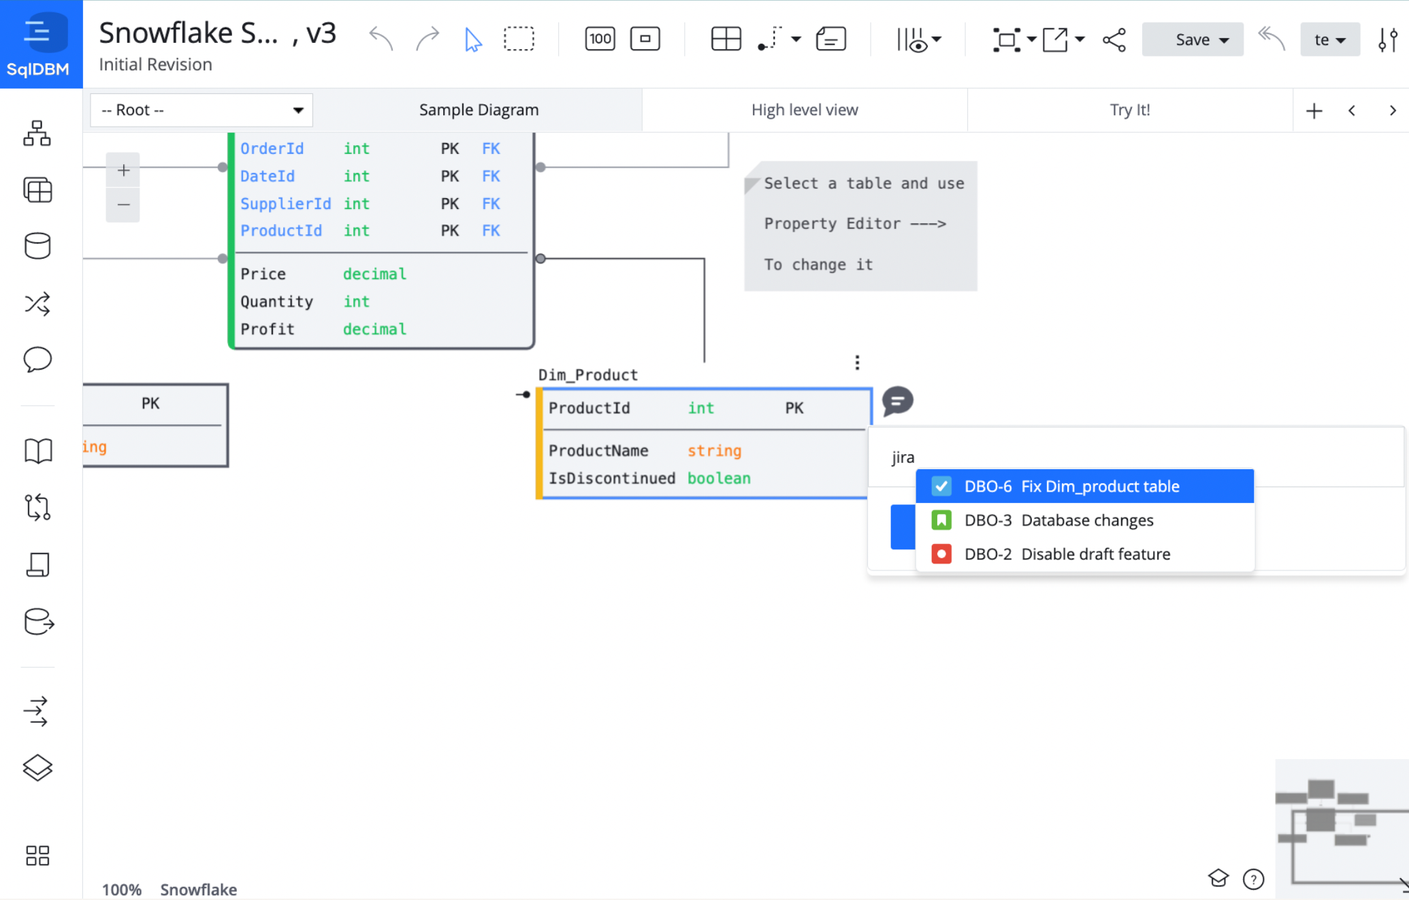This screenshot has width=1409, height=900.
Task: Open the SqlDBM main menu logo
Action: pyautogui.click(x=38, y=44)
